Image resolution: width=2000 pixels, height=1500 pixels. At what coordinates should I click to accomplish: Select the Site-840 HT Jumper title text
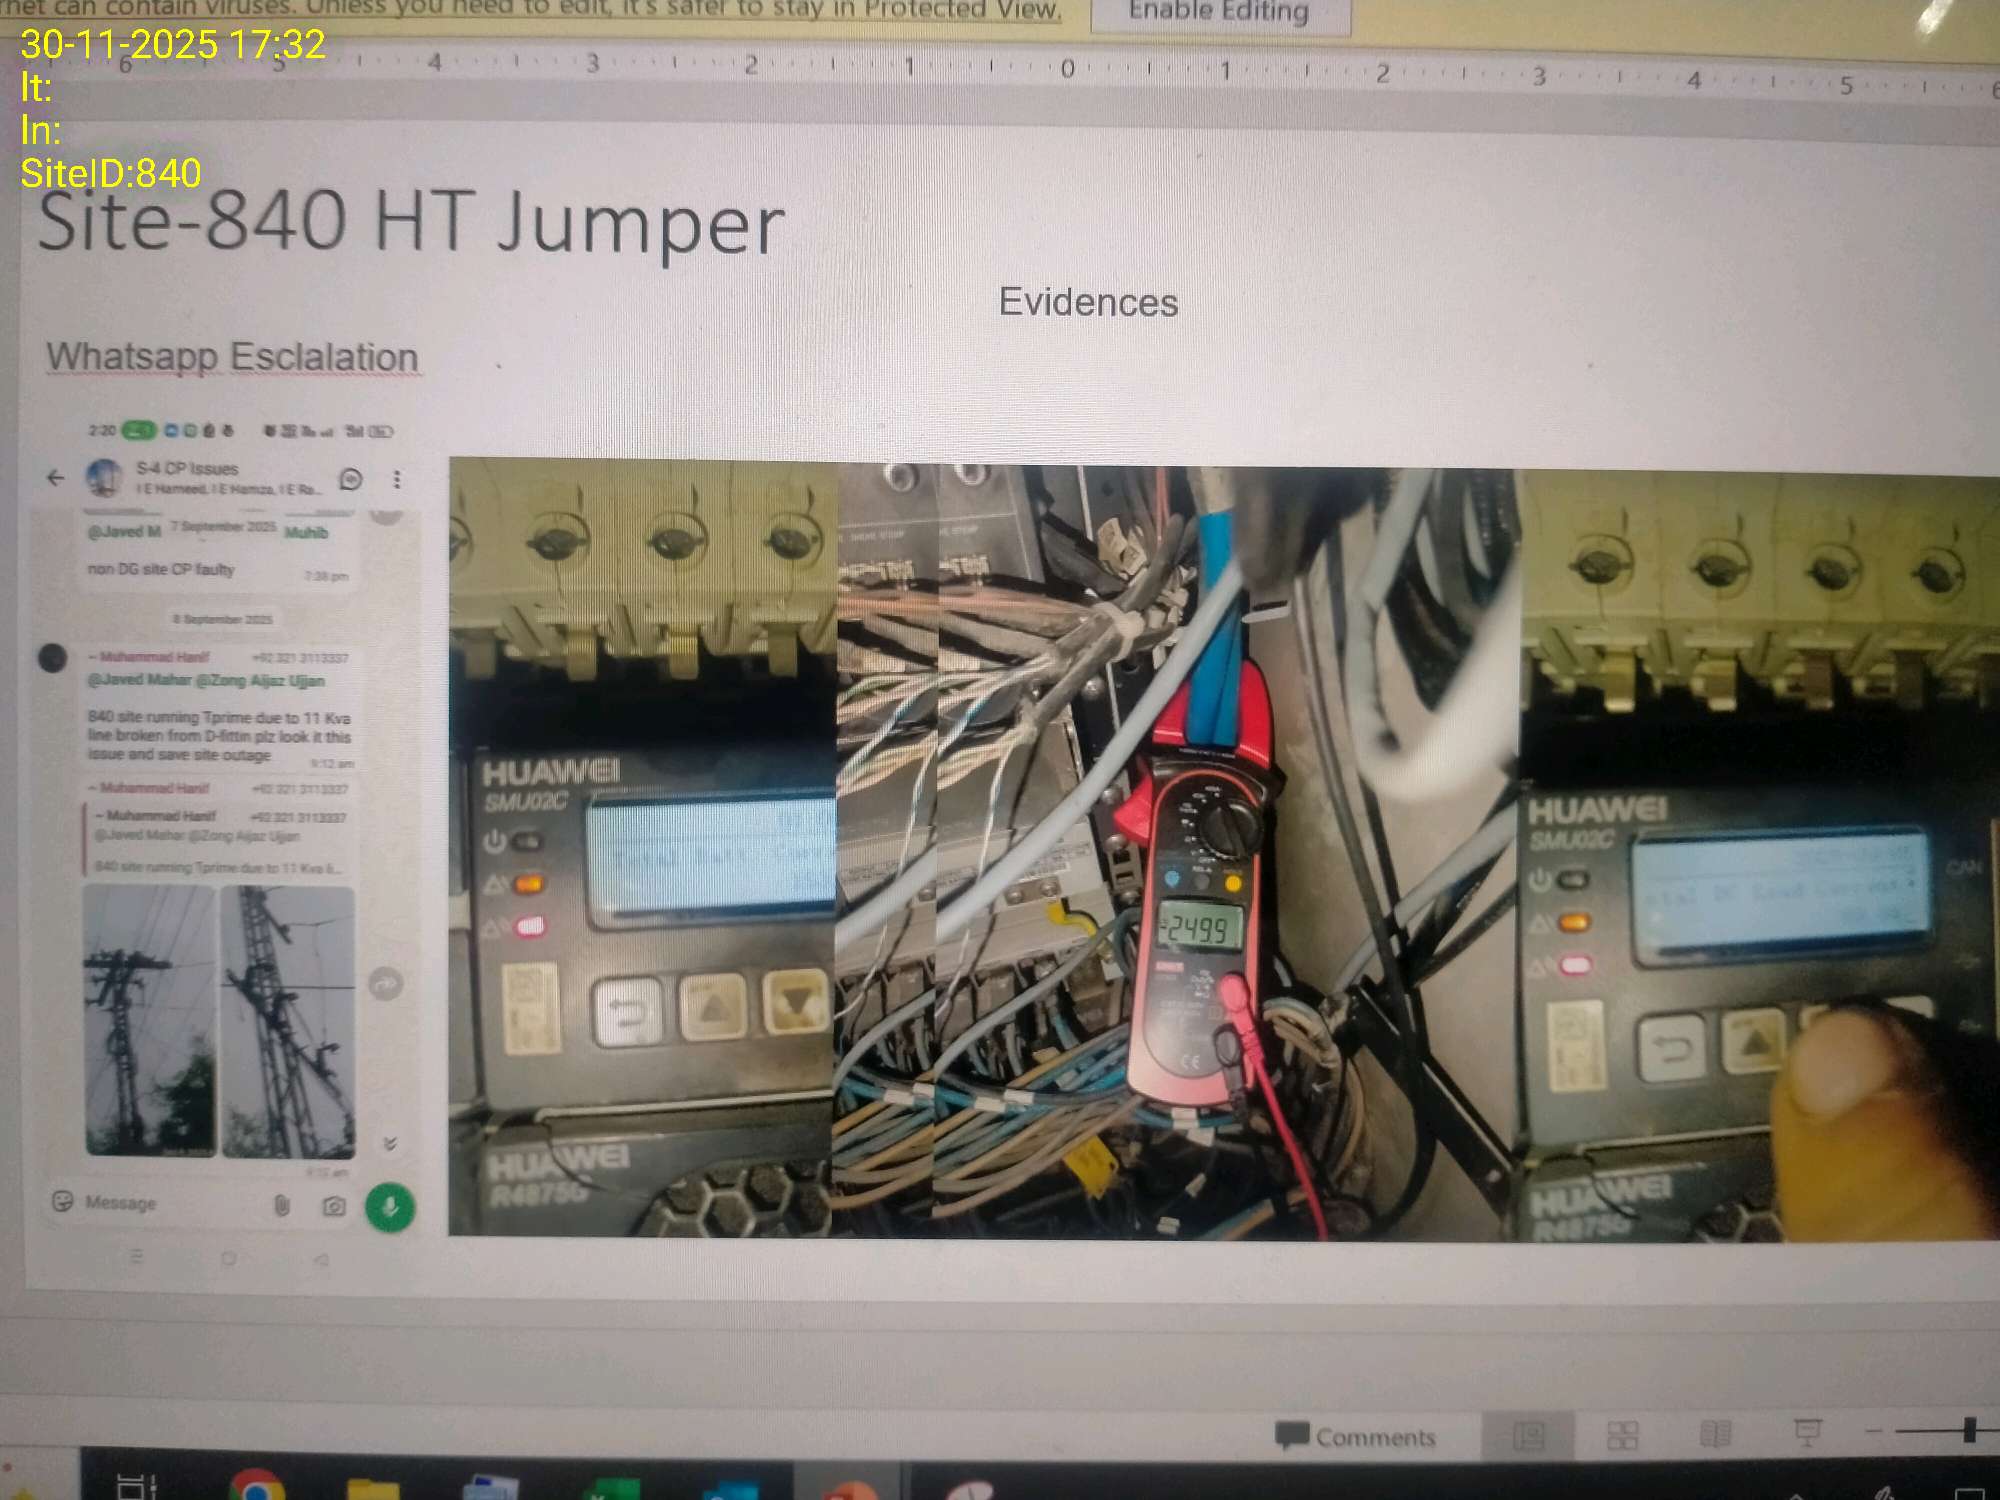coord(411,222)
